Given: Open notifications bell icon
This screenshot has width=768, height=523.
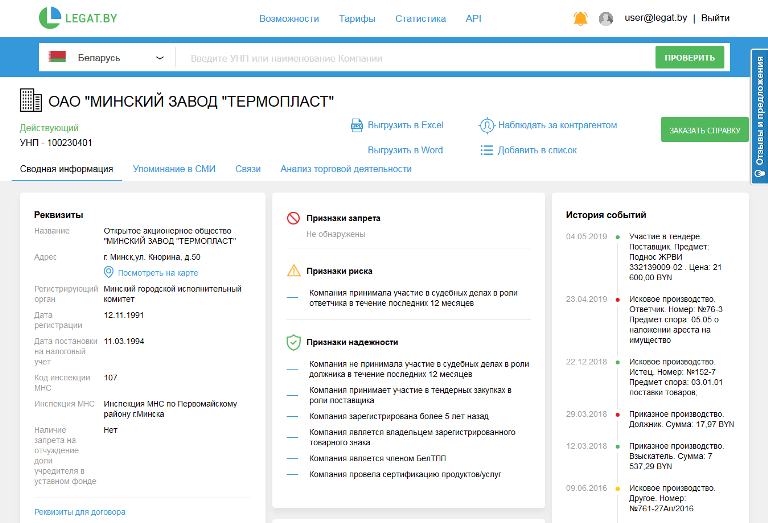Looking at the screenshot, I should tap(580, 19).
